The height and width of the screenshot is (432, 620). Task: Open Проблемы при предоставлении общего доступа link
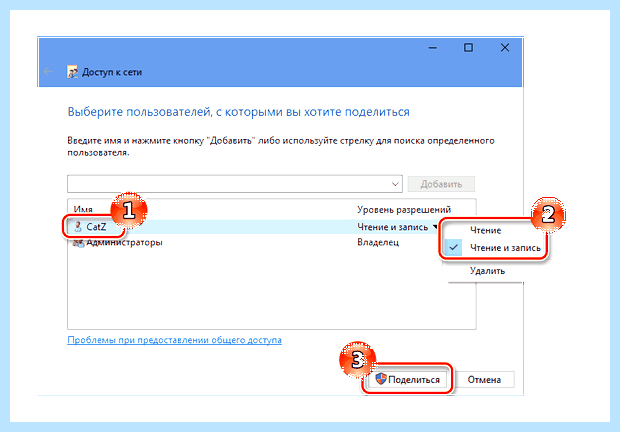click(x=174, y=340)
